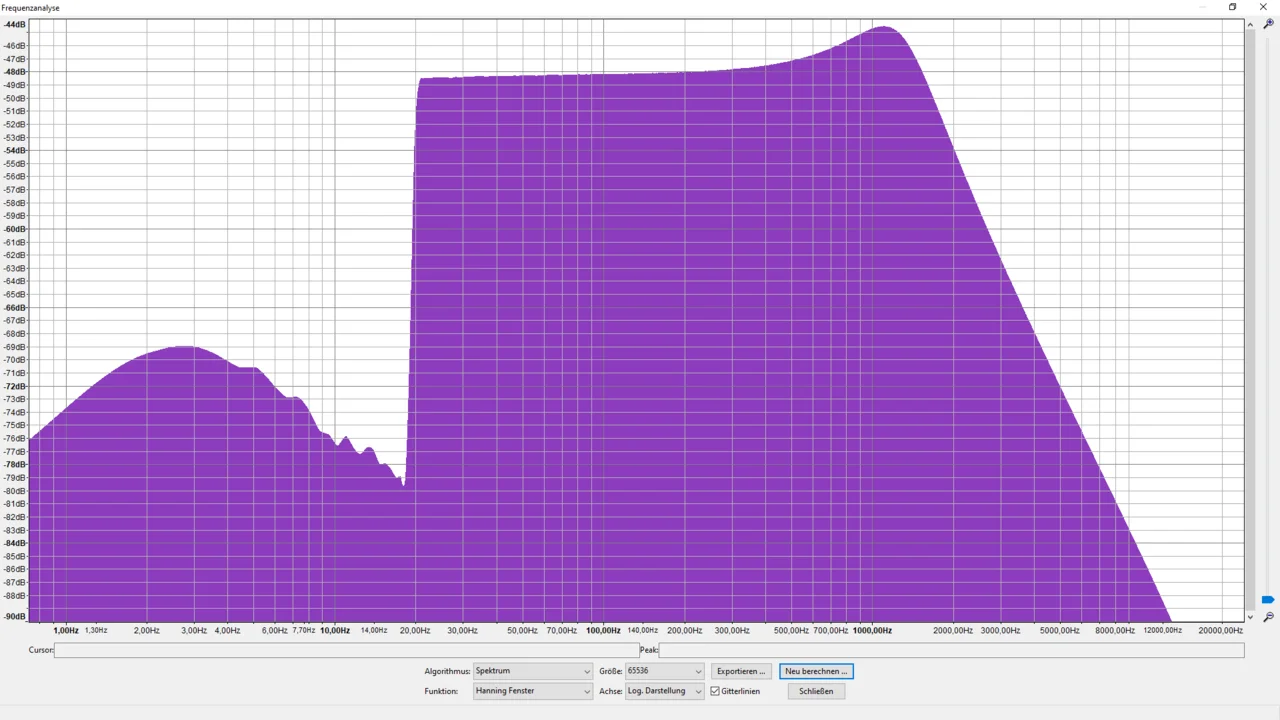The width and height of the screenshot is (1280, 720).
Task: Click the blue vertical zoom slider thumb
Action: 1268,600
